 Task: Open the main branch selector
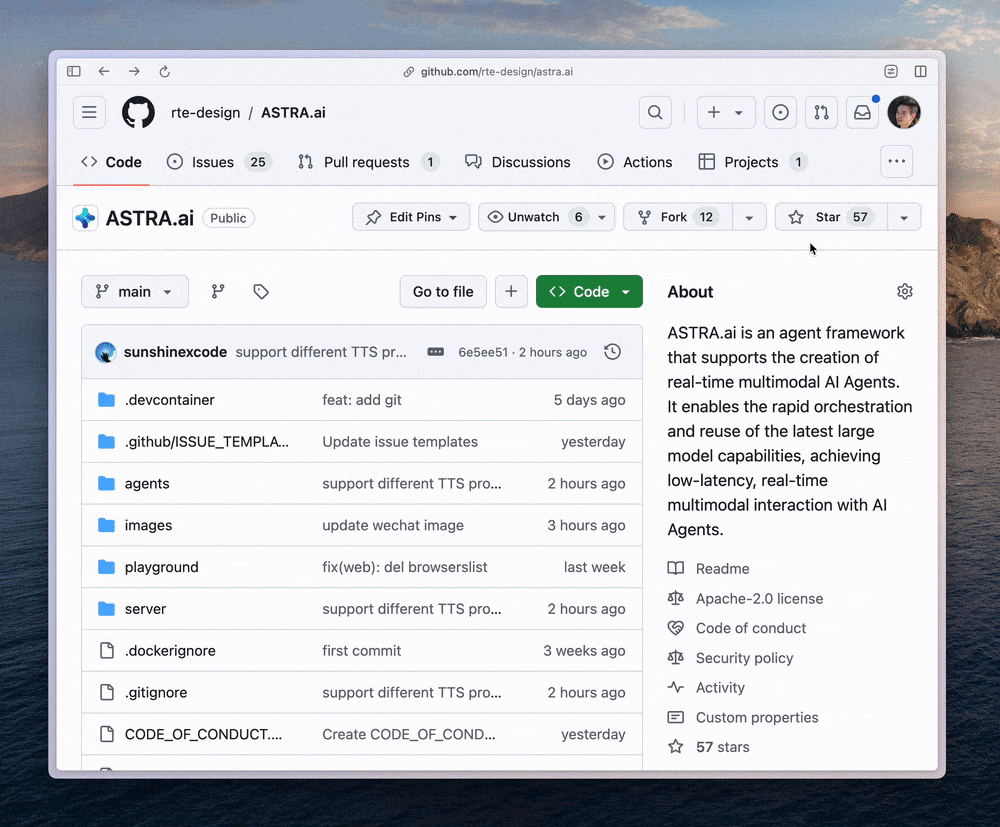pos(135,291)
